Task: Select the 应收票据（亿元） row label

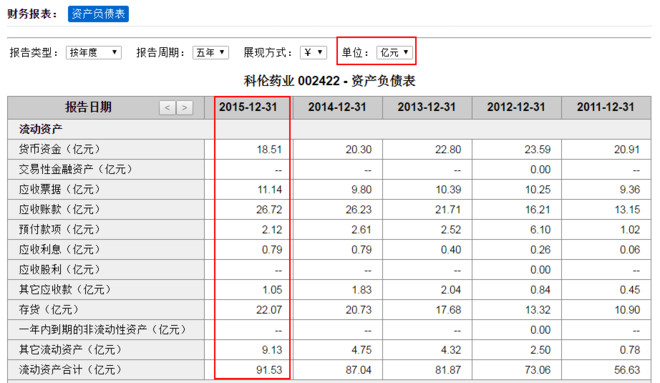Action: (59, 189)
